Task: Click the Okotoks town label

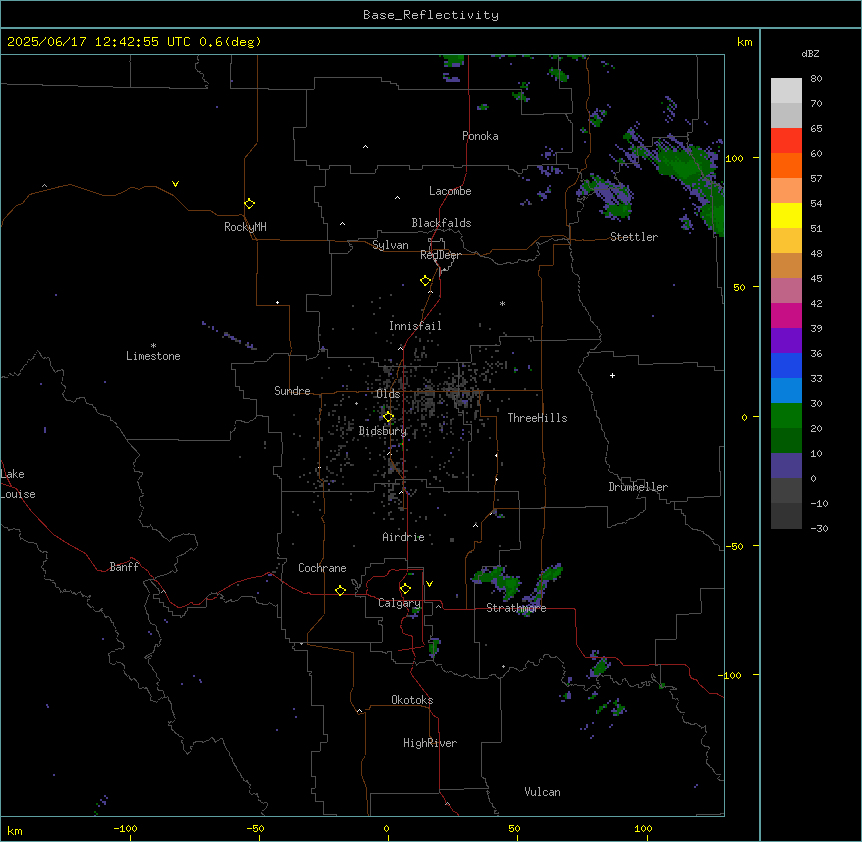Action: coord(412,700)
